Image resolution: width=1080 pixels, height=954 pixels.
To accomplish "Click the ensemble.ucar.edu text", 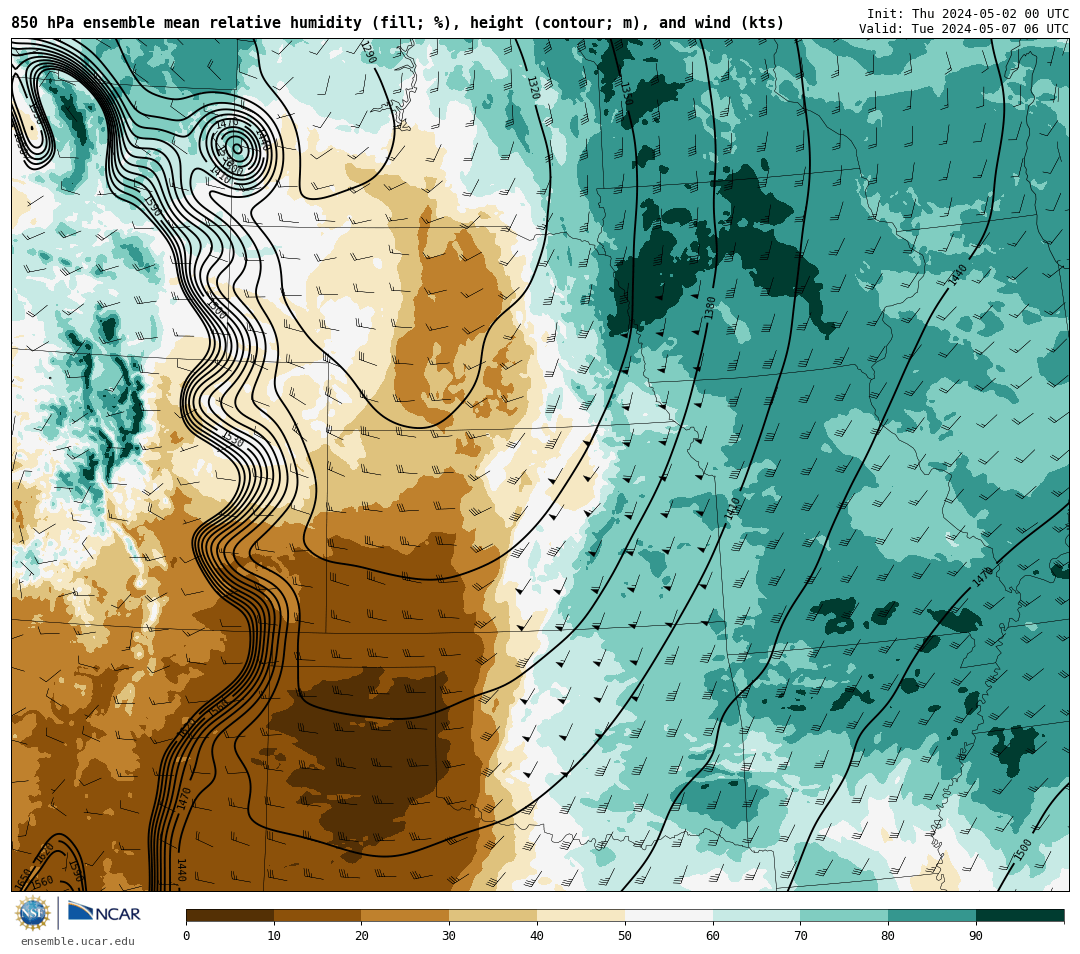I will (78, 941).
